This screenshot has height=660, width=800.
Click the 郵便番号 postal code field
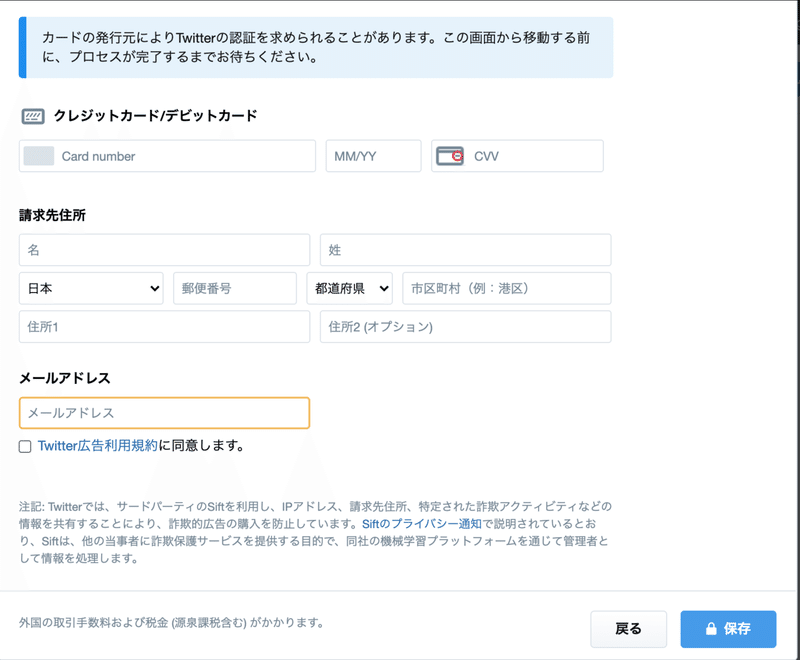tap(235, 288)
